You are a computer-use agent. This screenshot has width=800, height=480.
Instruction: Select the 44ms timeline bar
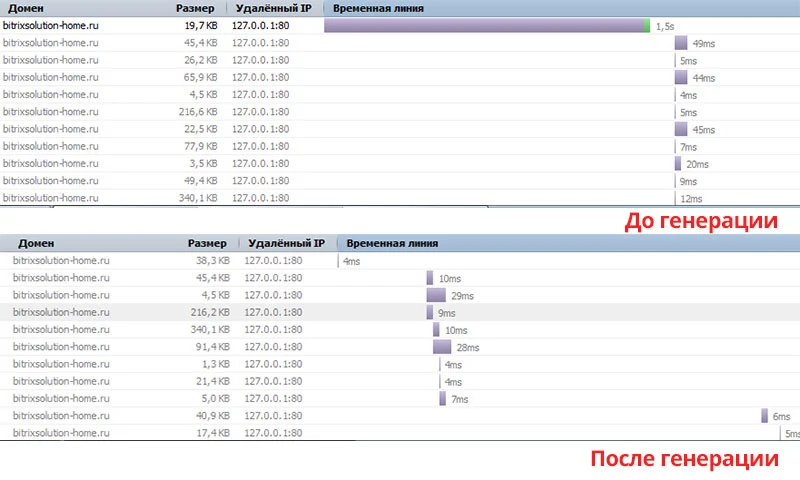pos(681,78)
